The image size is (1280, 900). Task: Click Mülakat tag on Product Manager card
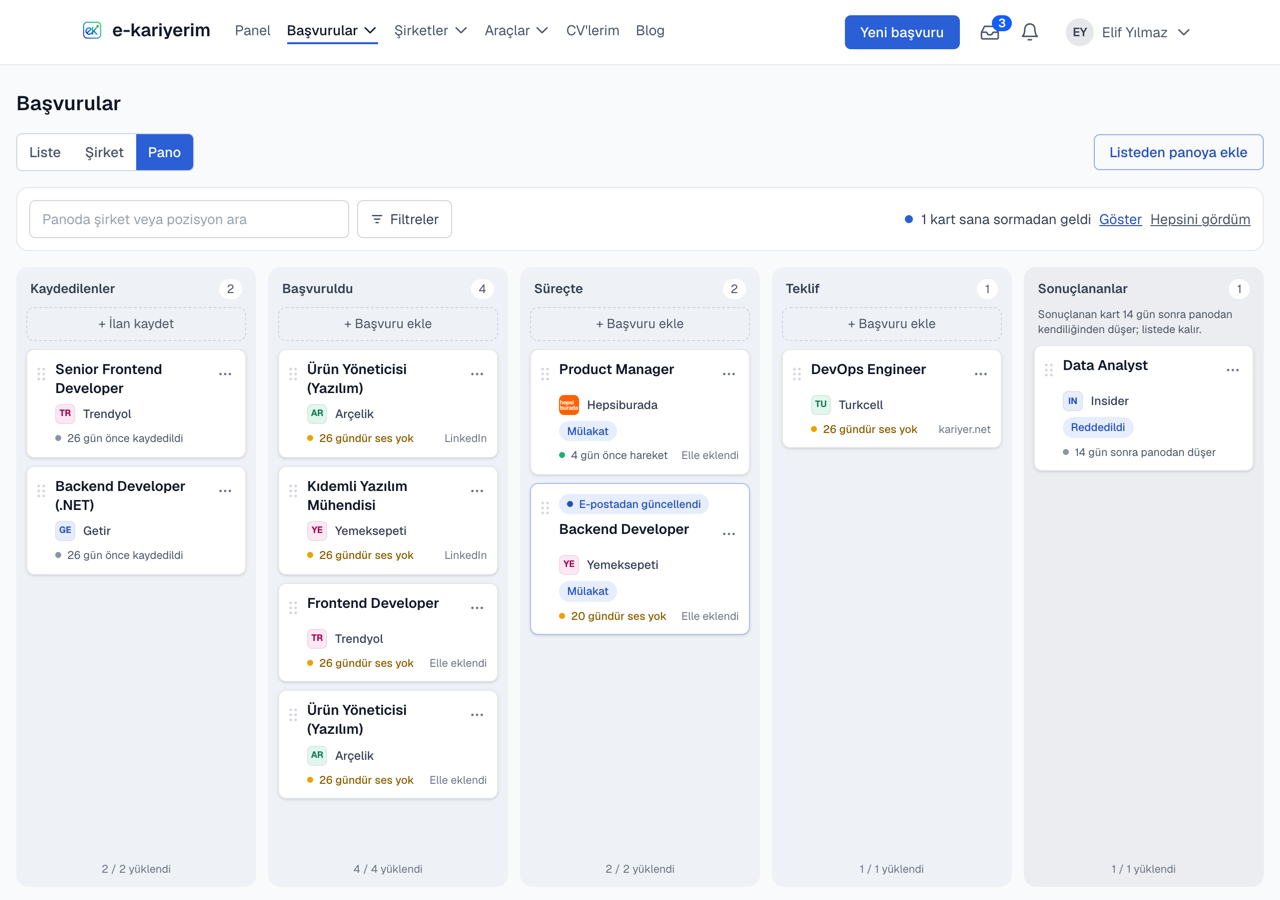pos(588,431)
